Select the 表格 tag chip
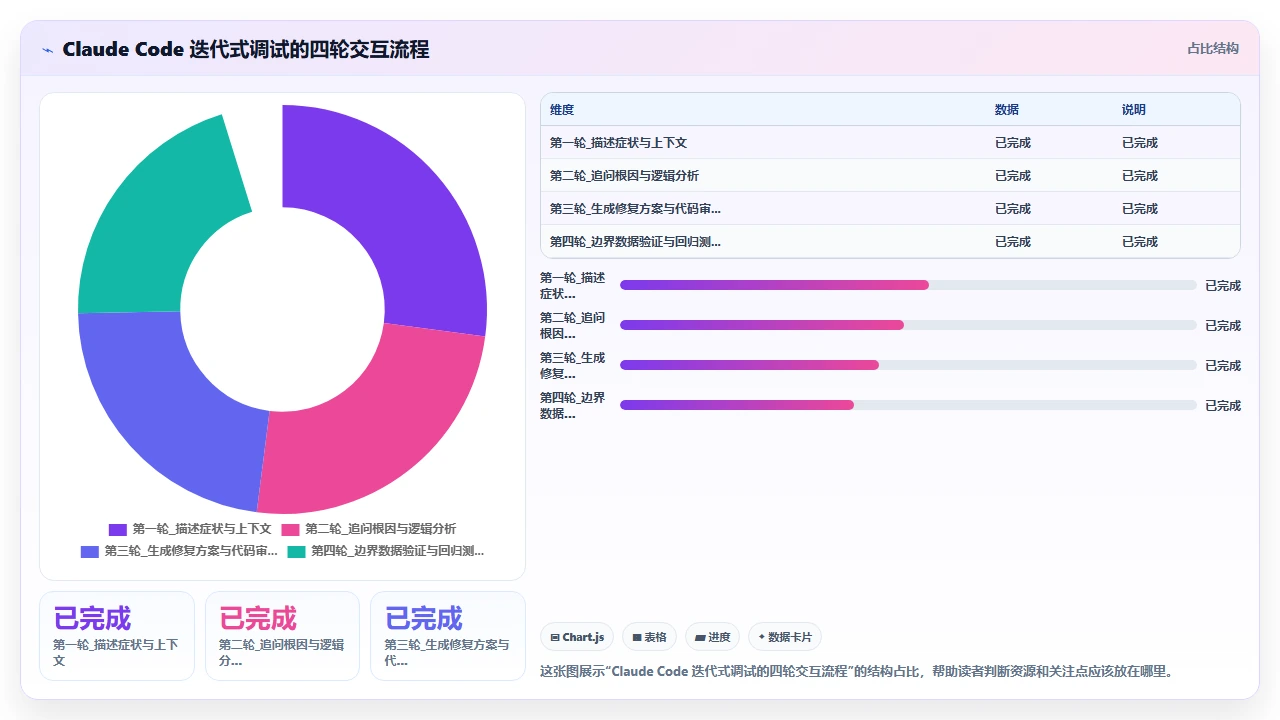 coord(649,637)
